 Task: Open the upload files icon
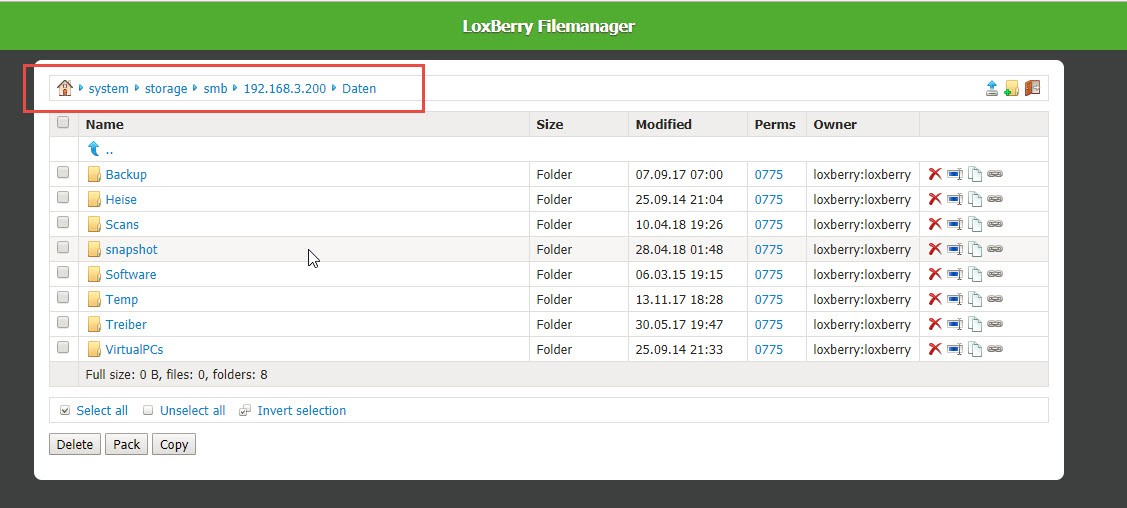click(x=992, y=88)
